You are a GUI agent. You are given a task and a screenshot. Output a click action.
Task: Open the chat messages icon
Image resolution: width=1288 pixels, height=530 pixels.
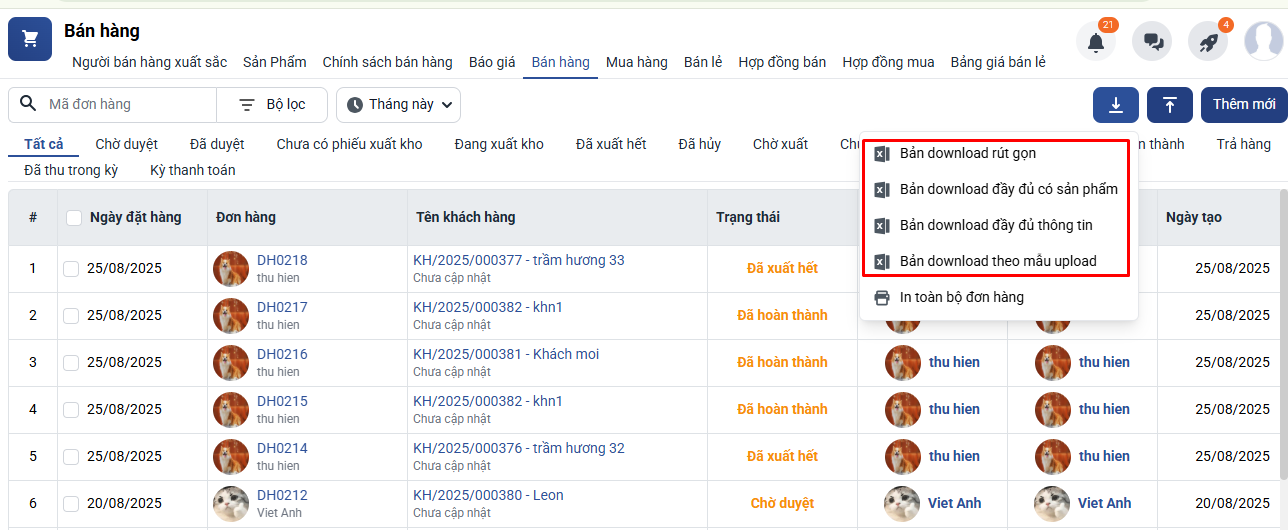click(x=1152, y=42)
